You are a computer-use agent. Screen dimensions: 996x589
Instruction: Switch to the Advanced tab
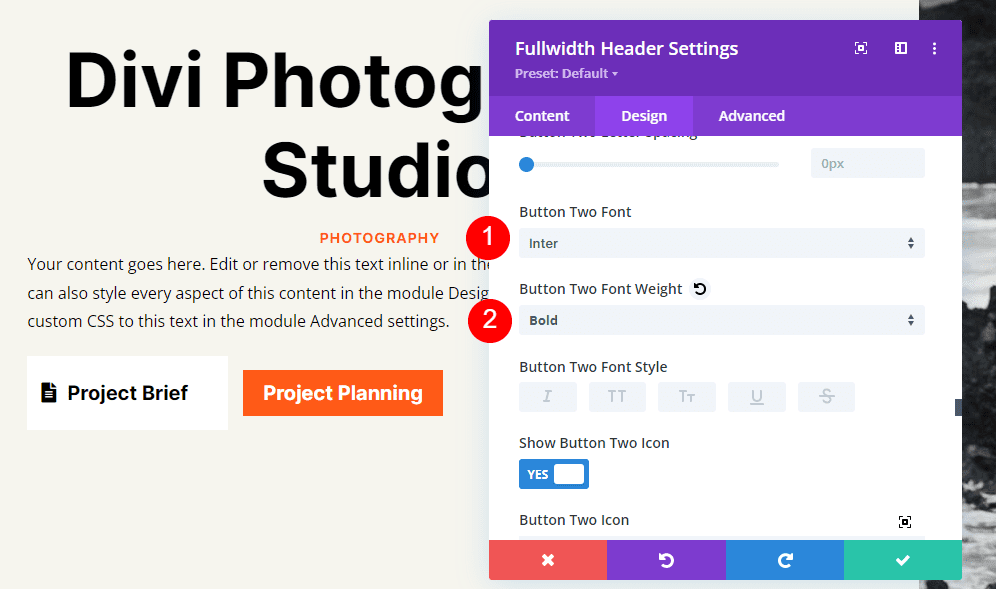751,115
